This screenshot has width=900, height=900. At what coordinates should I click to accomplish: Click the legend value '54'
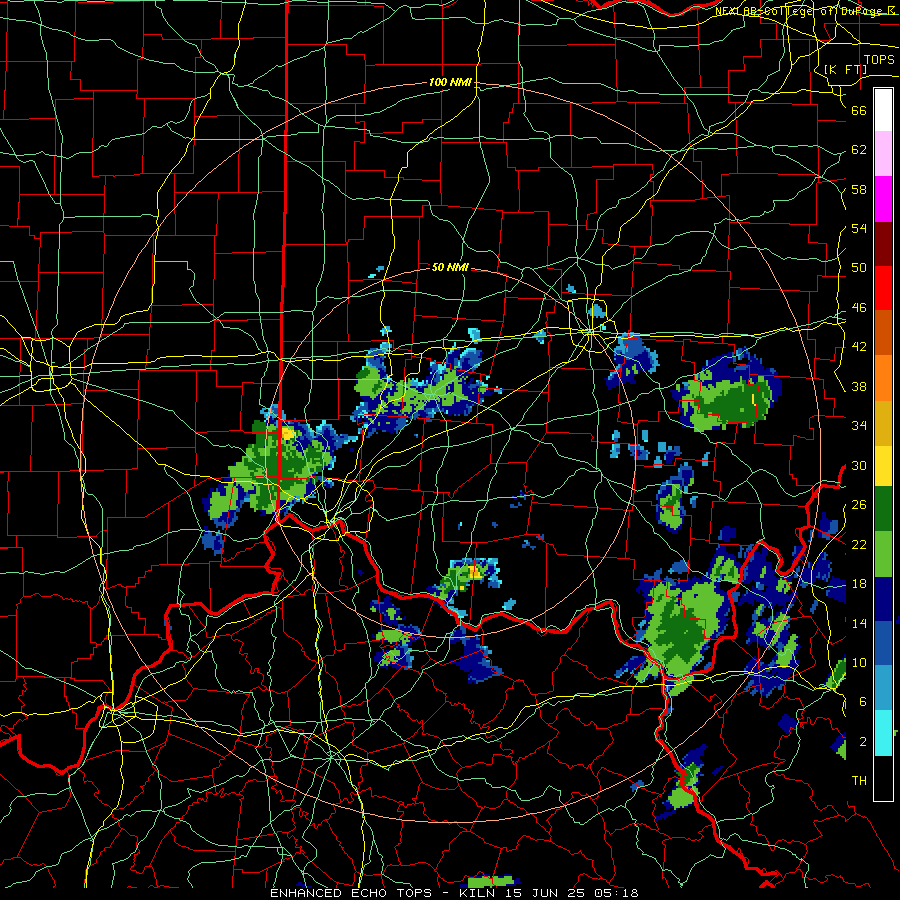pyautogui.click(x=859, y=228)
